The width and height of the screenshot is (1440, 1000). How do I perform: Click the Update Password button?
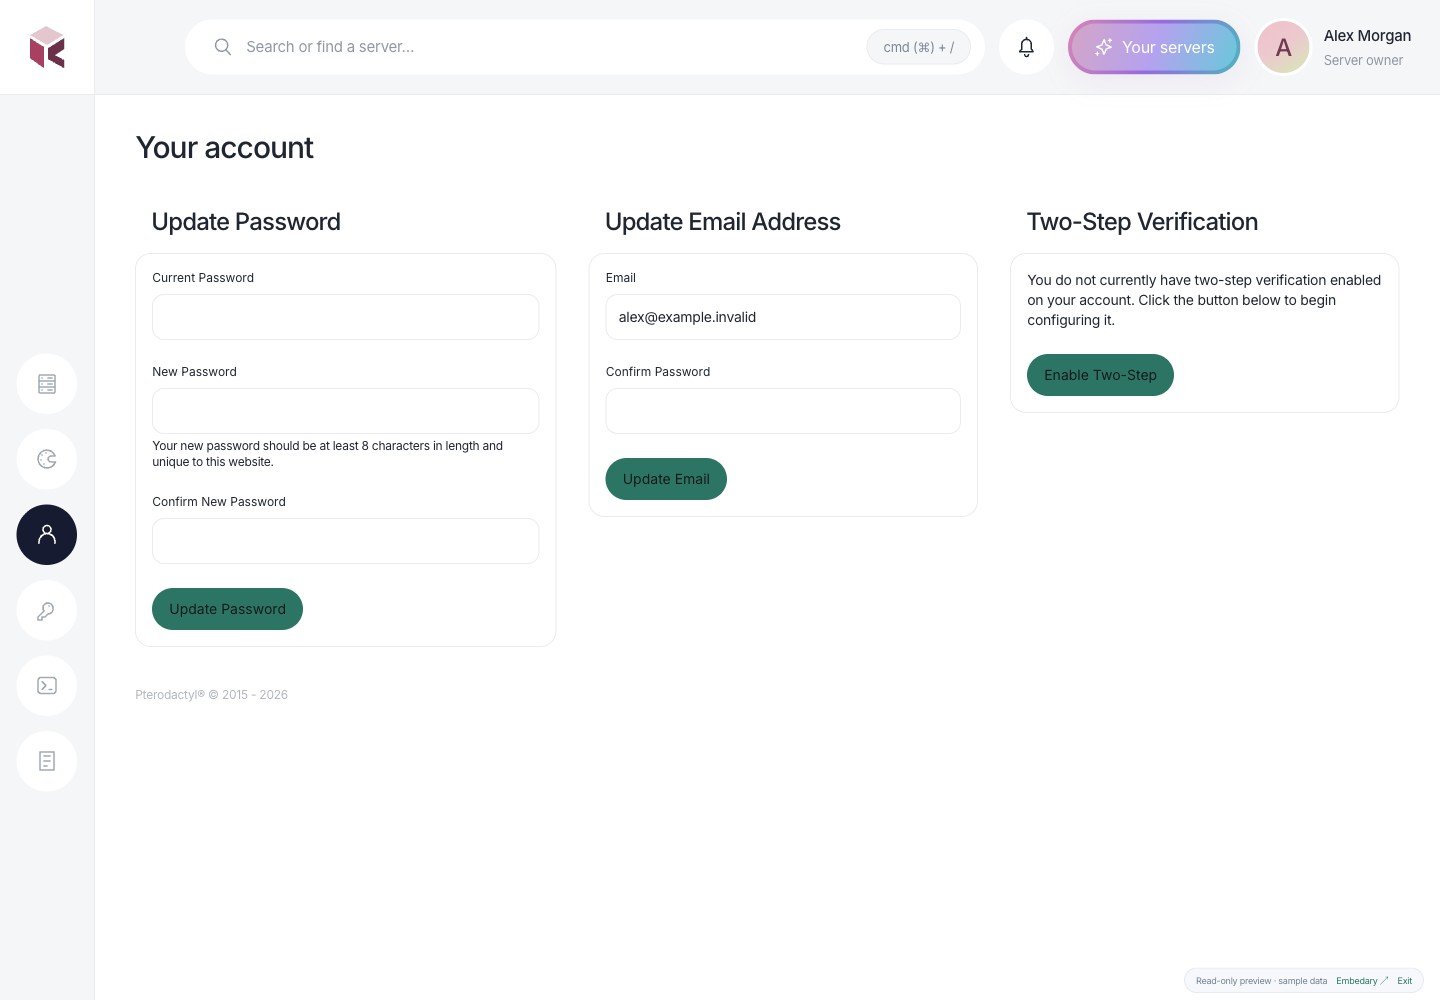point(227,609)
